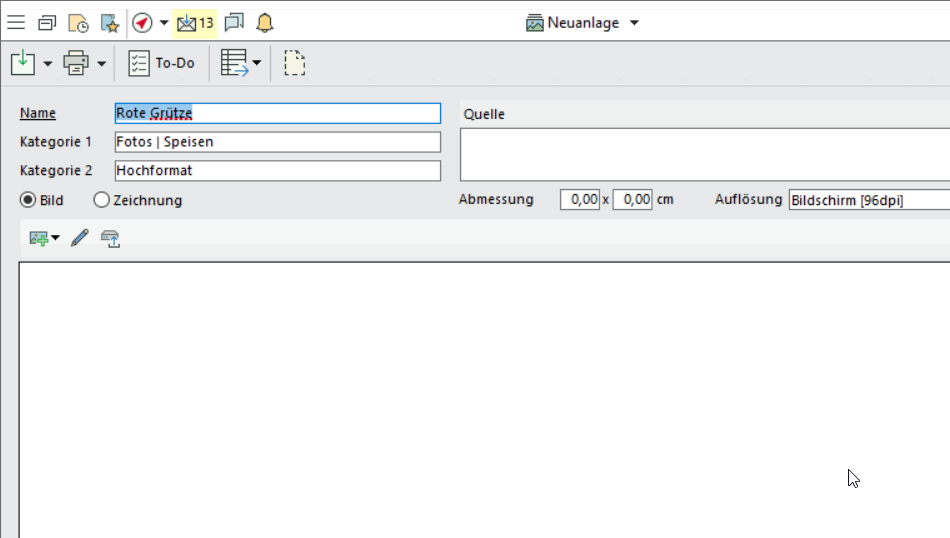Viewport: 950px width, 538px height.
Task: Open the inbox showing 13 messages
Action: (194, 22)
